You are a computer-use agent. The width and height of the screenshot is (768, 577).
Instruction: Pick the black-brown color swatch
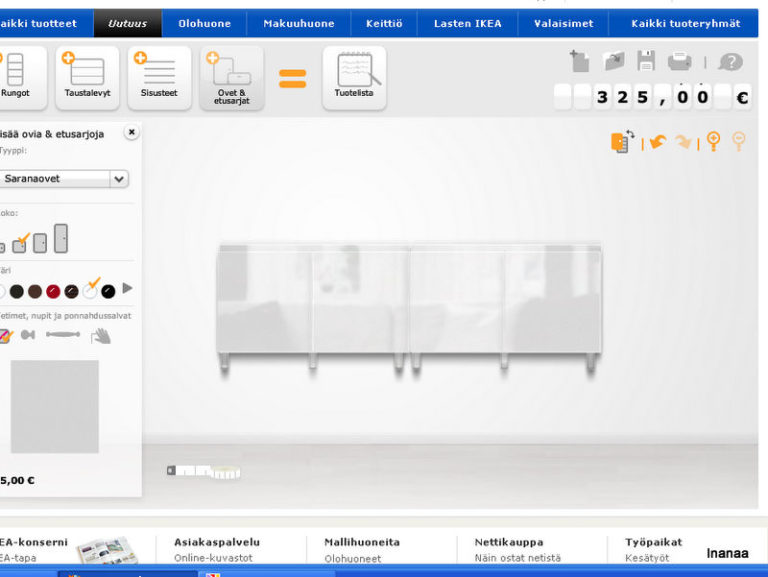[17, 292]
